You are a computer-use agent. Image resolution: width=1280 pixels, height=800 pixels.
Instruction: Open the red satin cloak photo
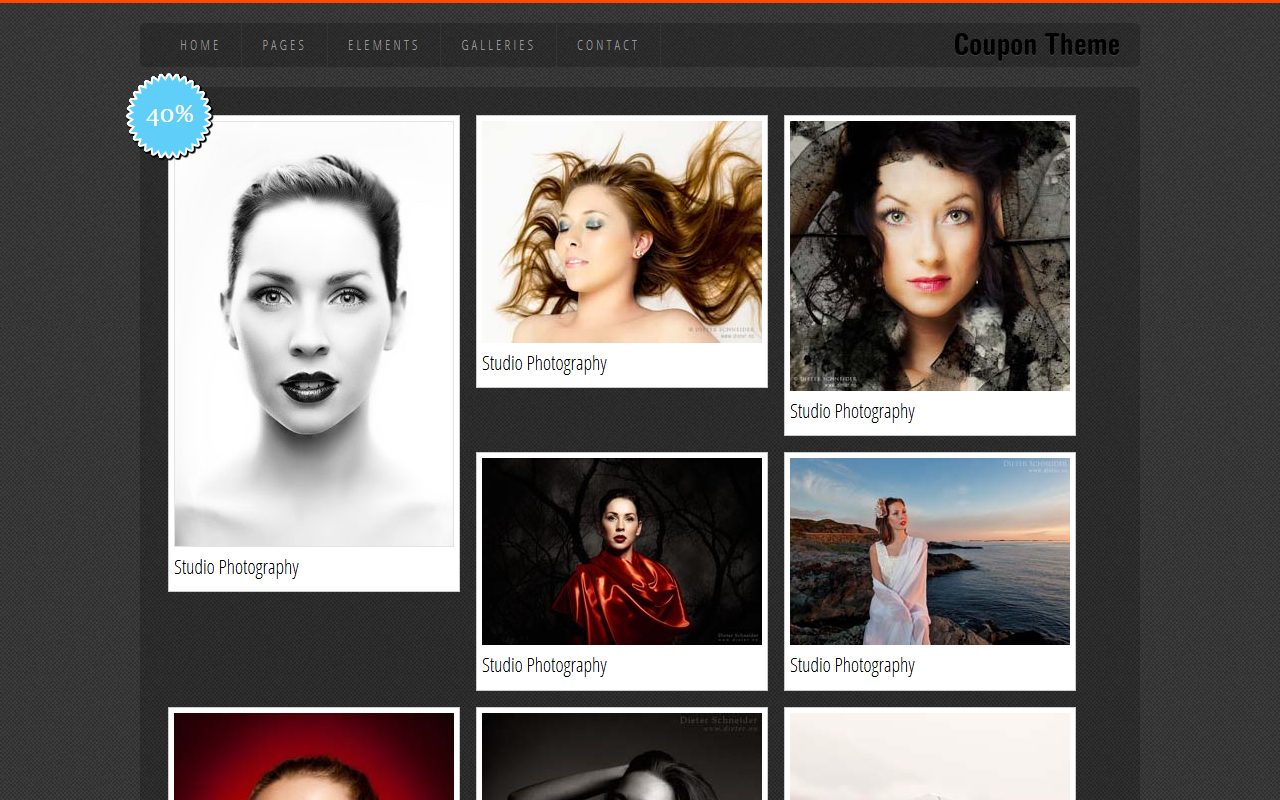(x=622, y=551)
